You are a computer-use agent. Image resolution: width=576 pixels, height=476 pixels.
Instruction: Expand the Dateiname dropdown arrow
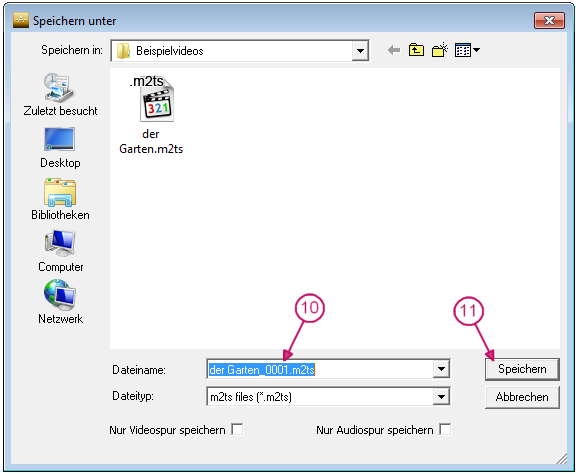(x=441, y=369)
